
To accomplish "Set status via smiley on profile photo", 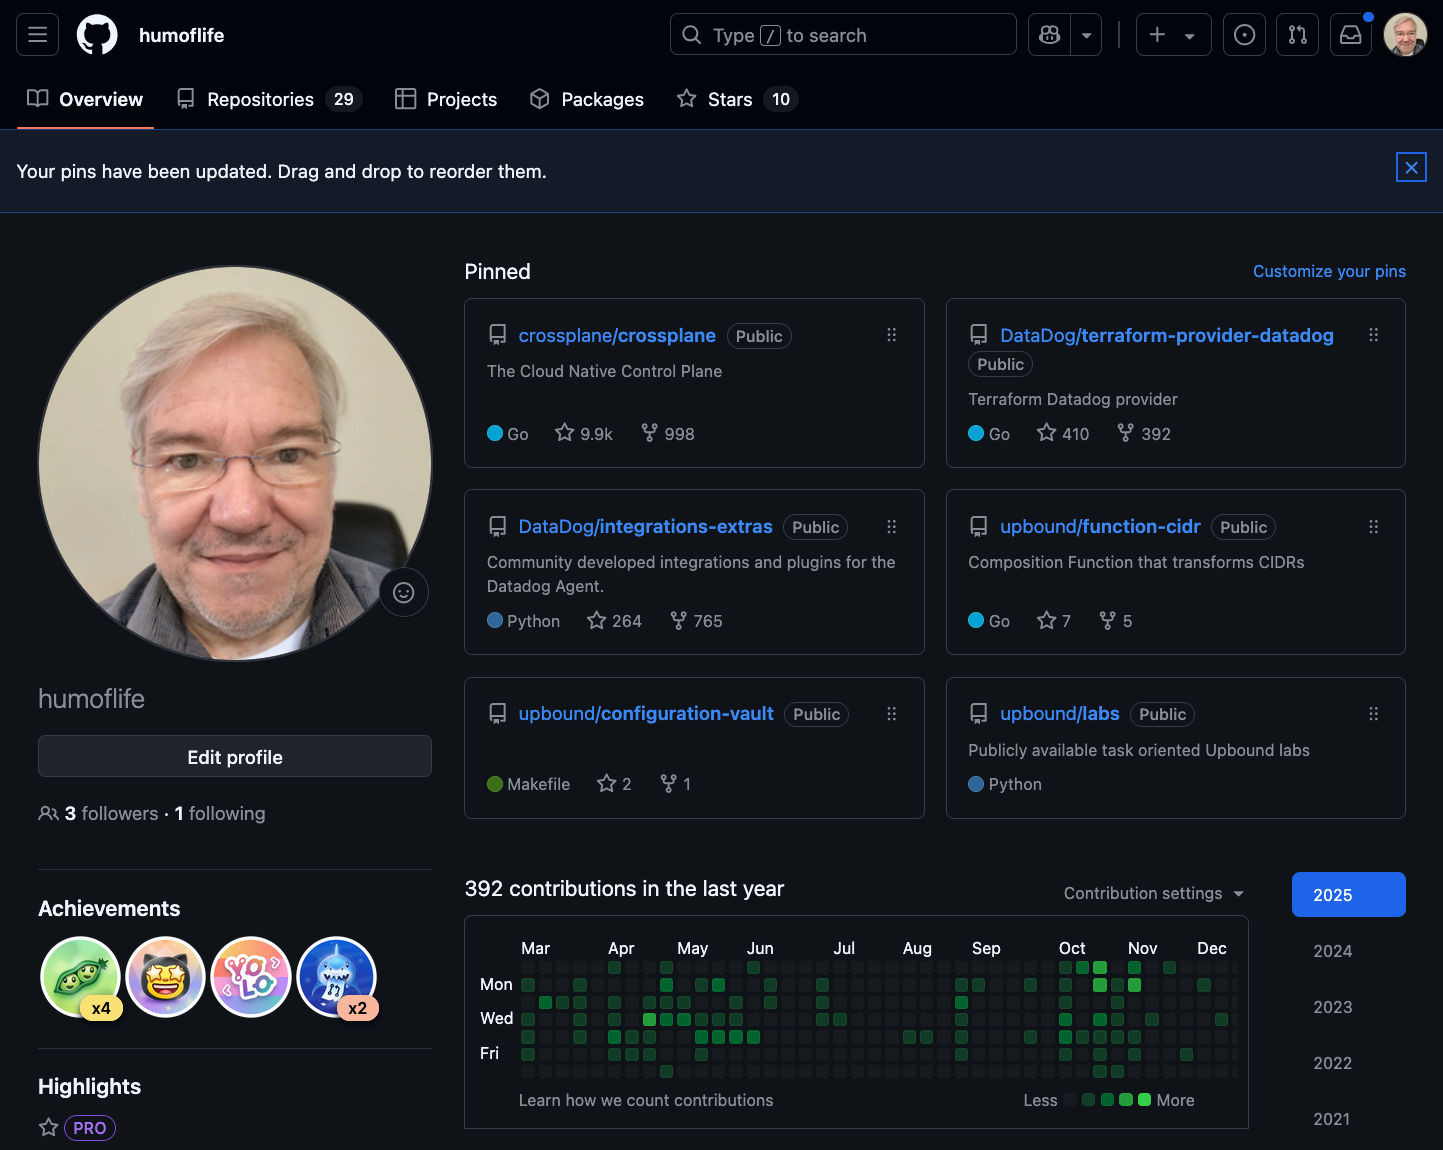I will click(404, 592).
